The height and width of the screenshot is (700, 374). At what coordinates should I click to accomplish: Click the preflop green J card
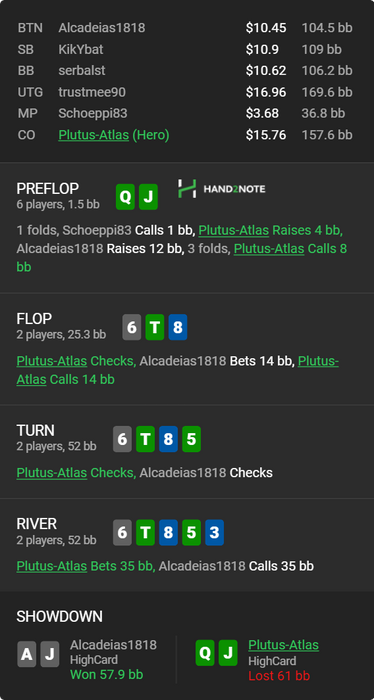(x=148, y=197)
